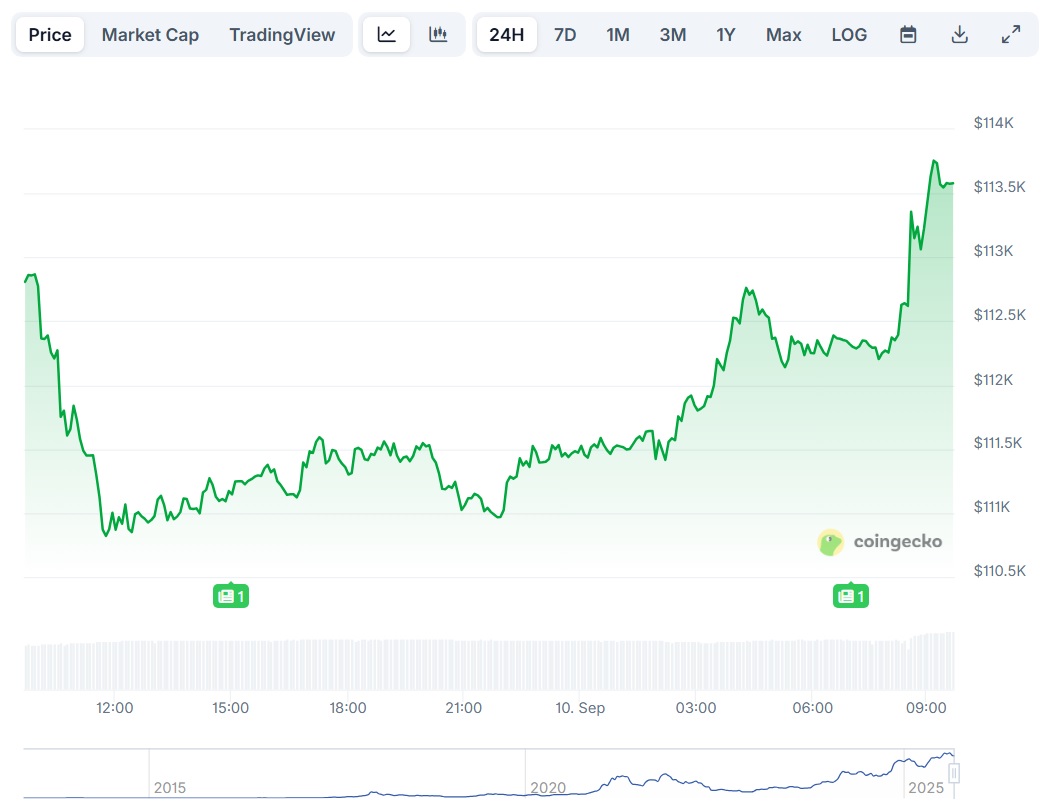Select the 24H time range
1044x810 pixels.
(507, 35)
